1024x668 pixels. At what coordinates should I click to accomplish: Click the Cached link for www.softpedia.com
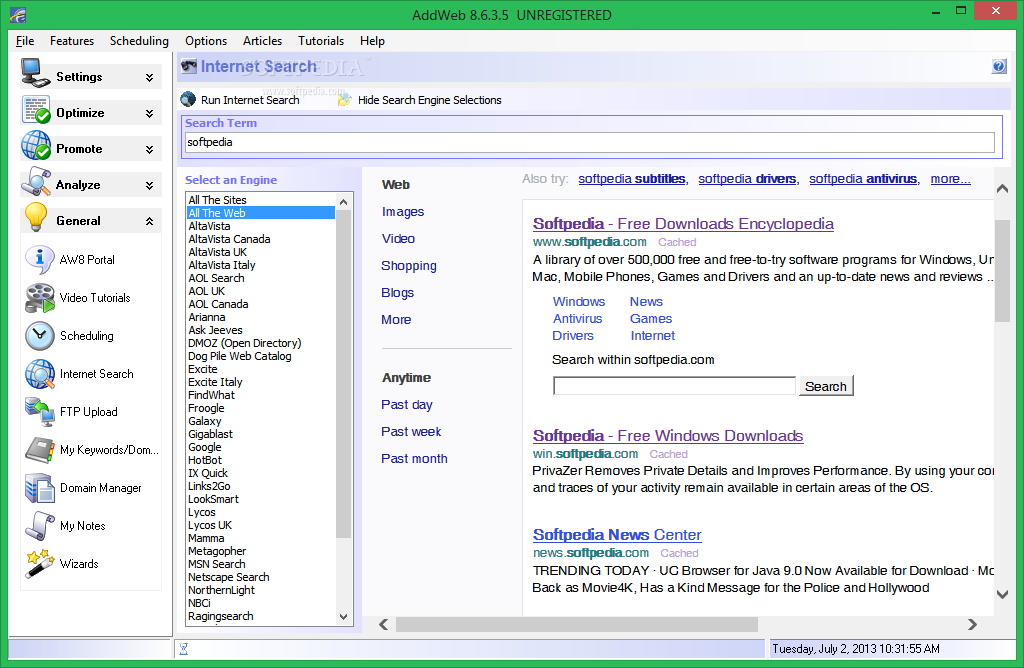point(677,242)
